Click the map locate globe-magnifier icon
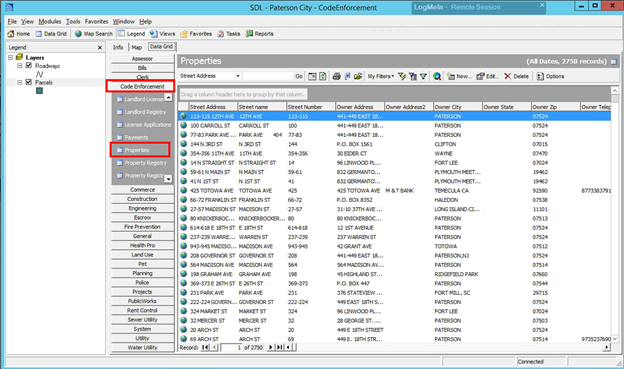The image size is (624, 369). pos(437,76)
